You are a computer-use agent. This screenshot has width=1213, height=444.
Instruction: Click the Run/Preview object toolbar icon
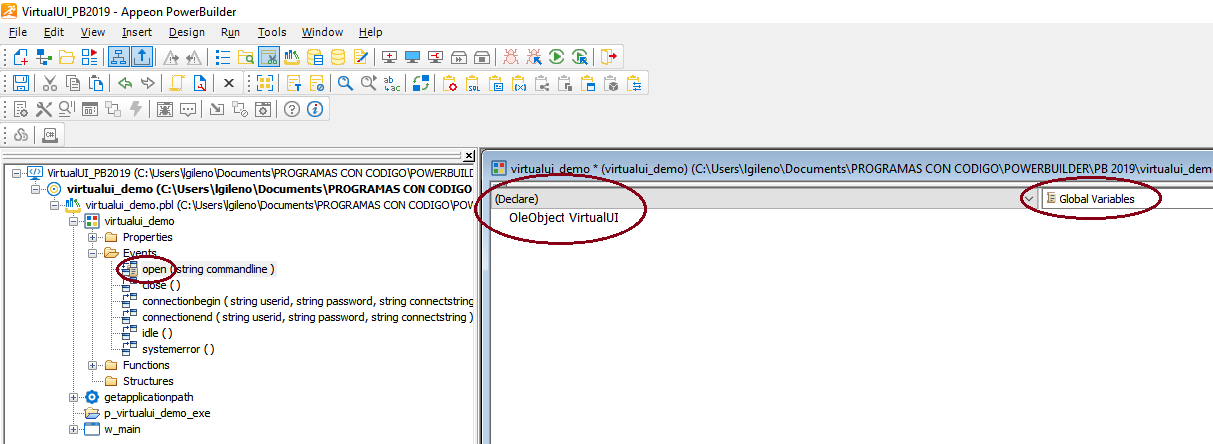tap(89, 57)
